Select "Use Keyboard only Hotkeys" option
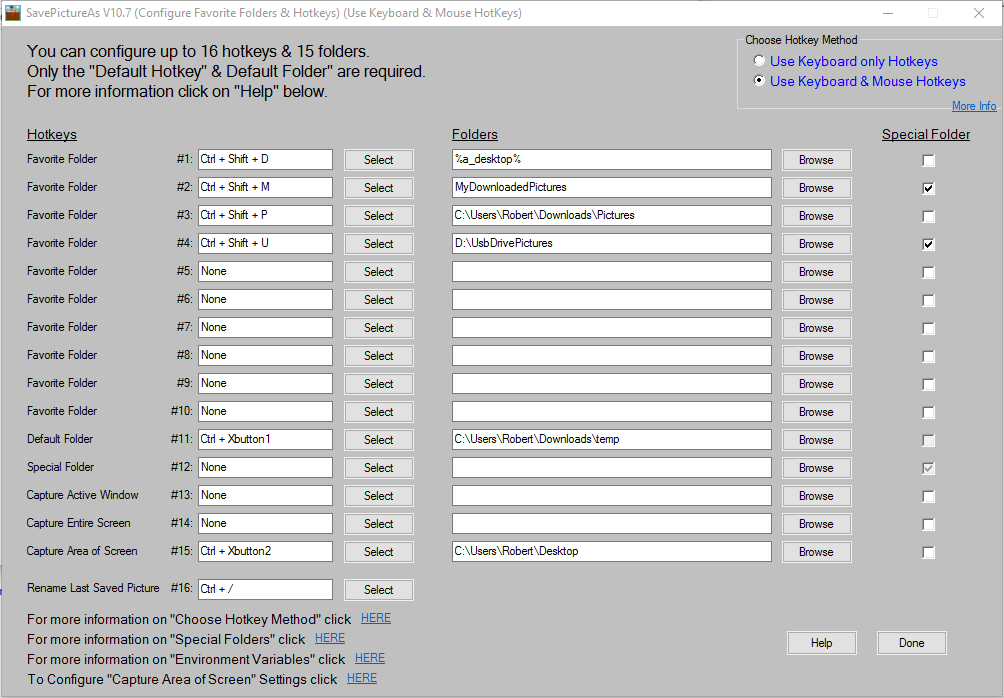The image size is (1004, 698). click(x=759, y=61)
